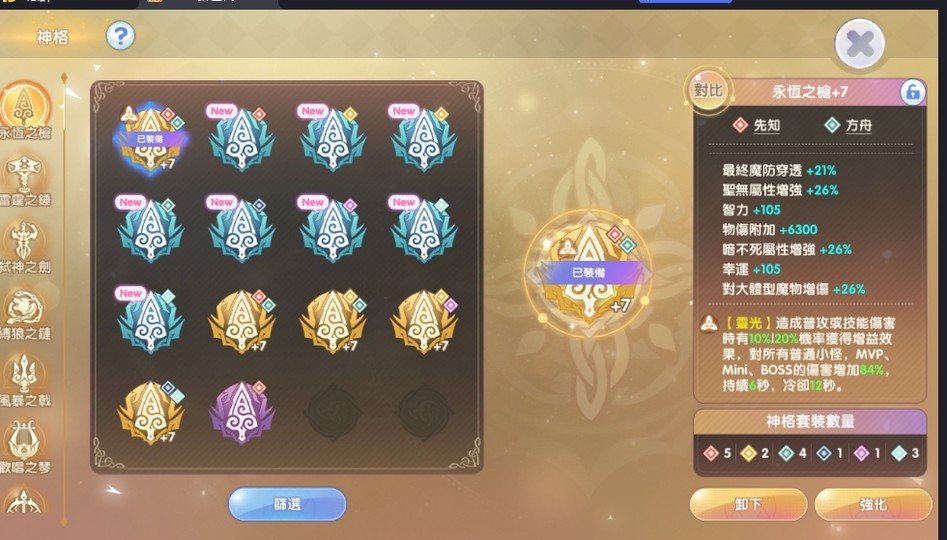
Task: Select 縛狼之鏈 icon in sidebar
Action: click(x=25, y=315)
